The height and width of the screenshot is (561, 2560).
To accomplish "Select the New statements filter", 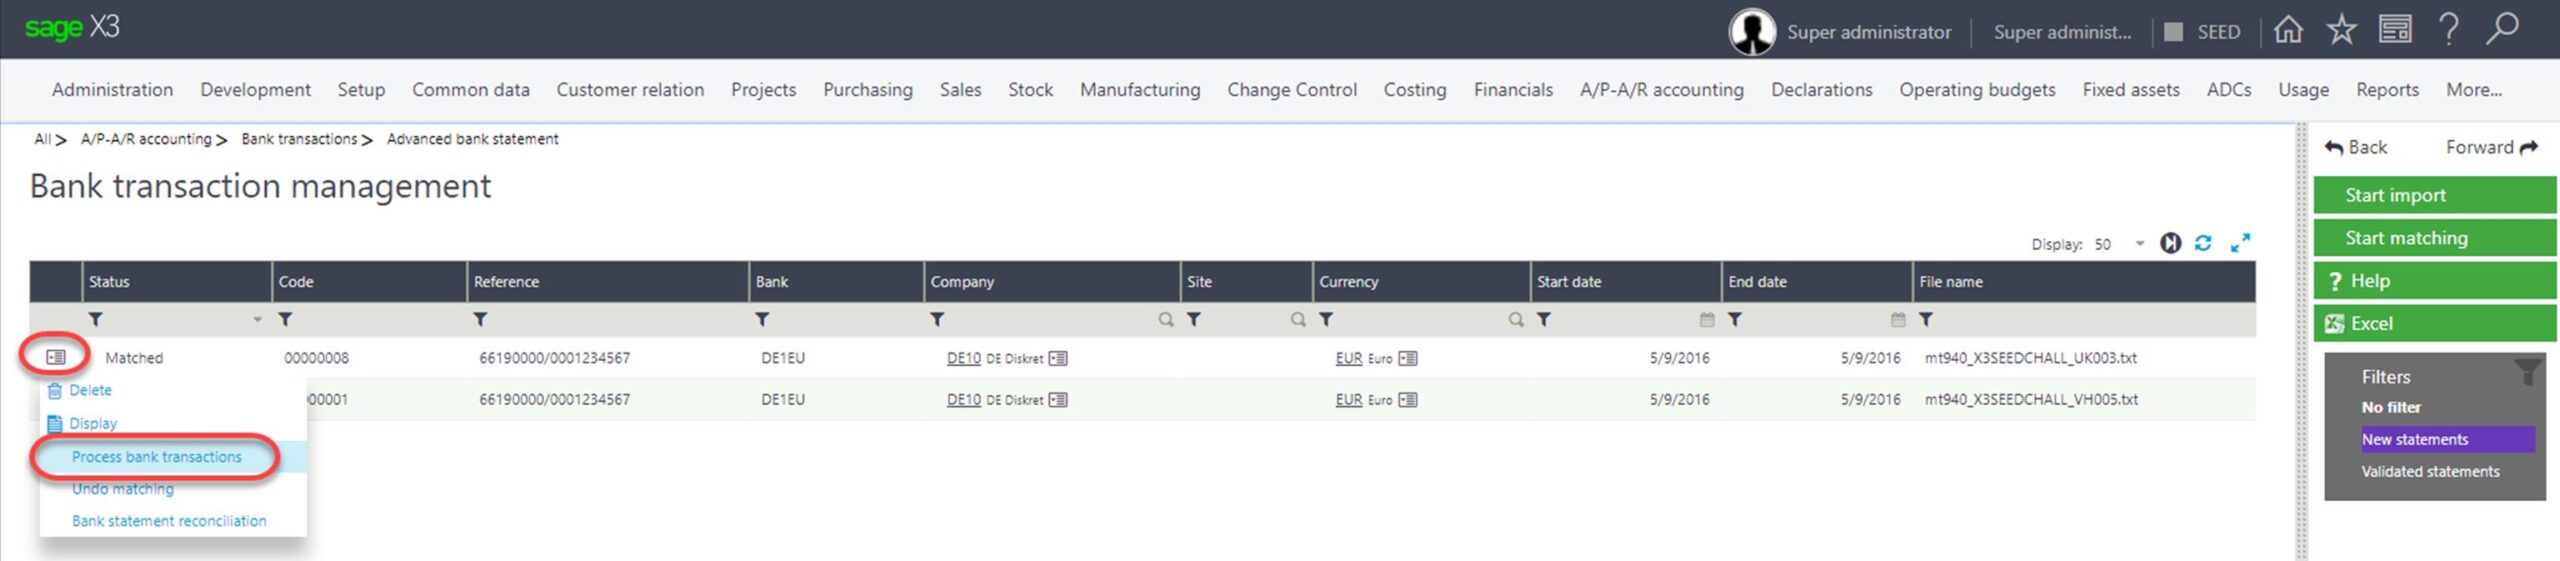I will pyautogui.click(x=2415, y=439).
